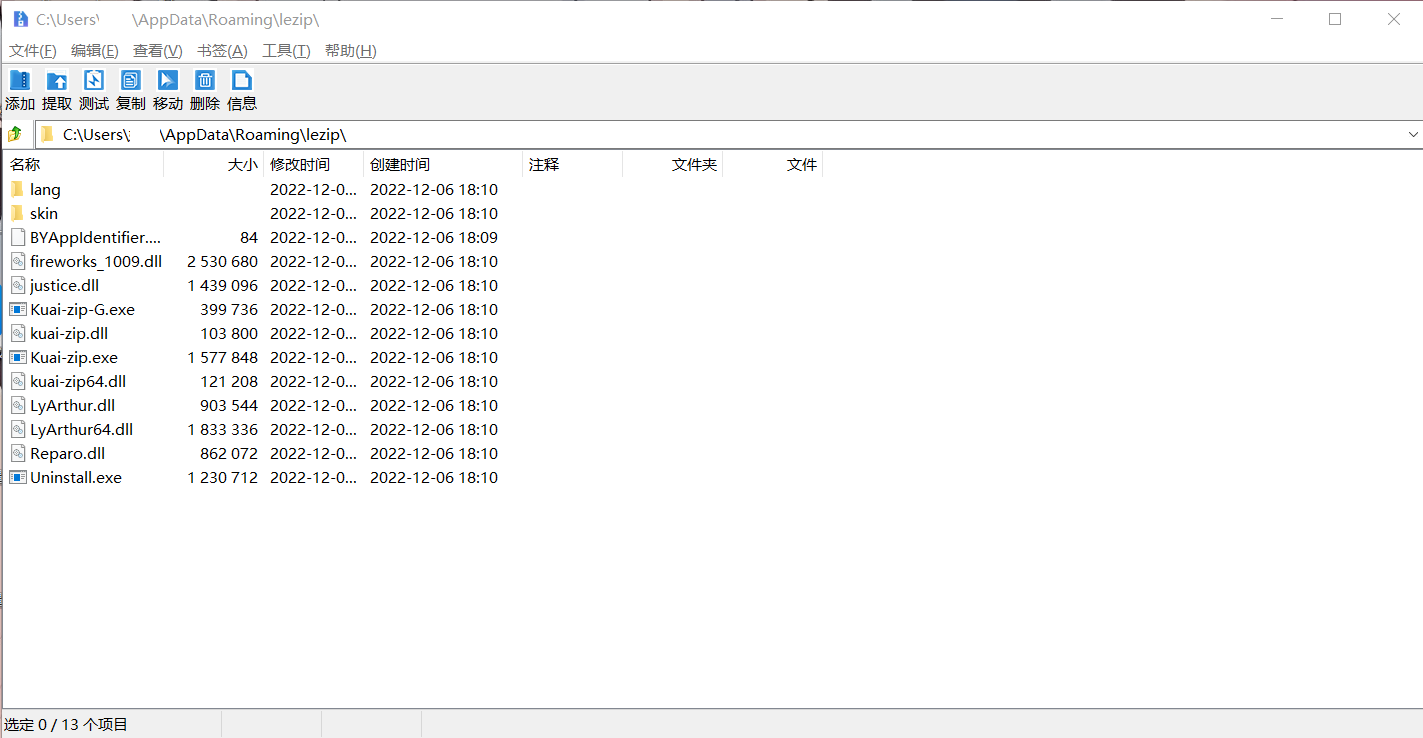Click the address path input field
The width and height of the screenshot is (1423, 738).
click(x=728, y=134)
